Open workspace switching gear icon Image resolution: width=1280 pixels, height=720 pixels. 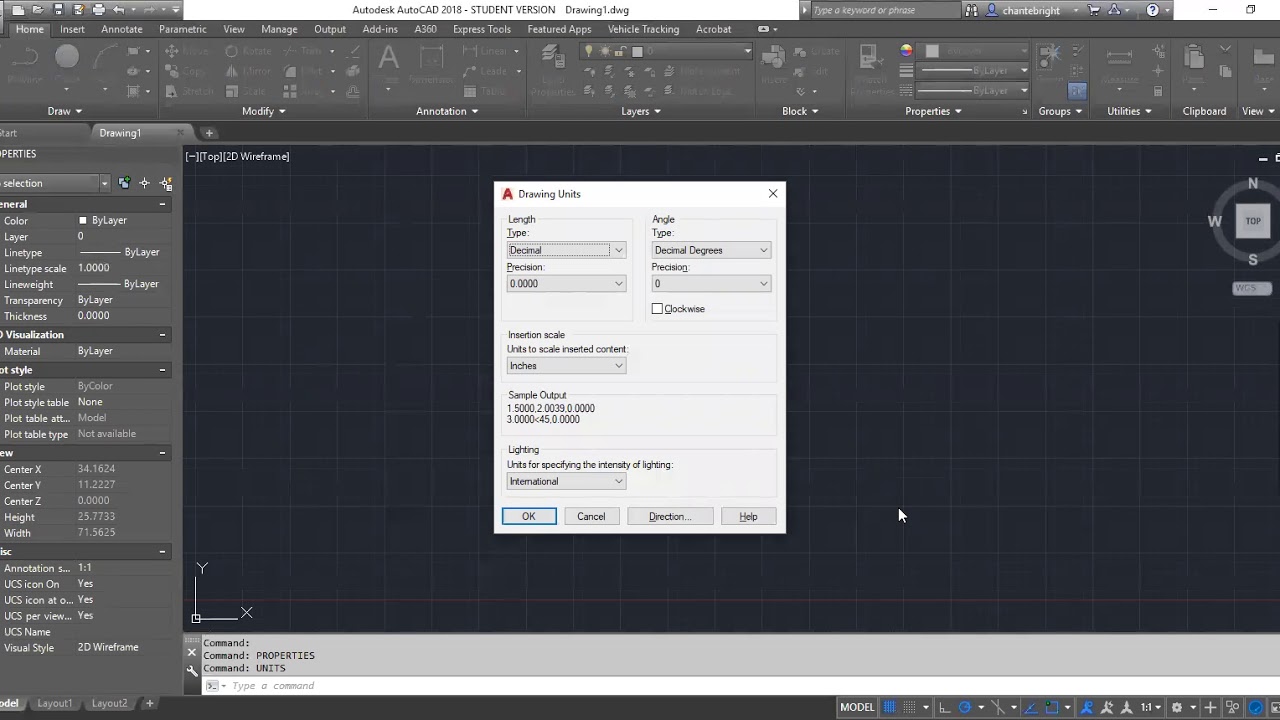[1177, 707]
